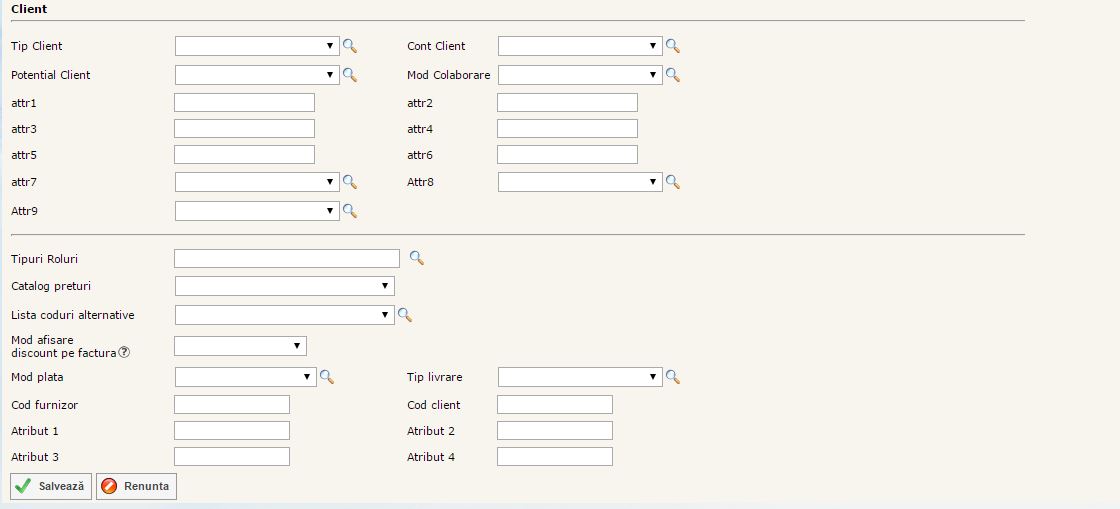
Task: Focus the Cod furnizor text field
Action: tap(232, 404)
